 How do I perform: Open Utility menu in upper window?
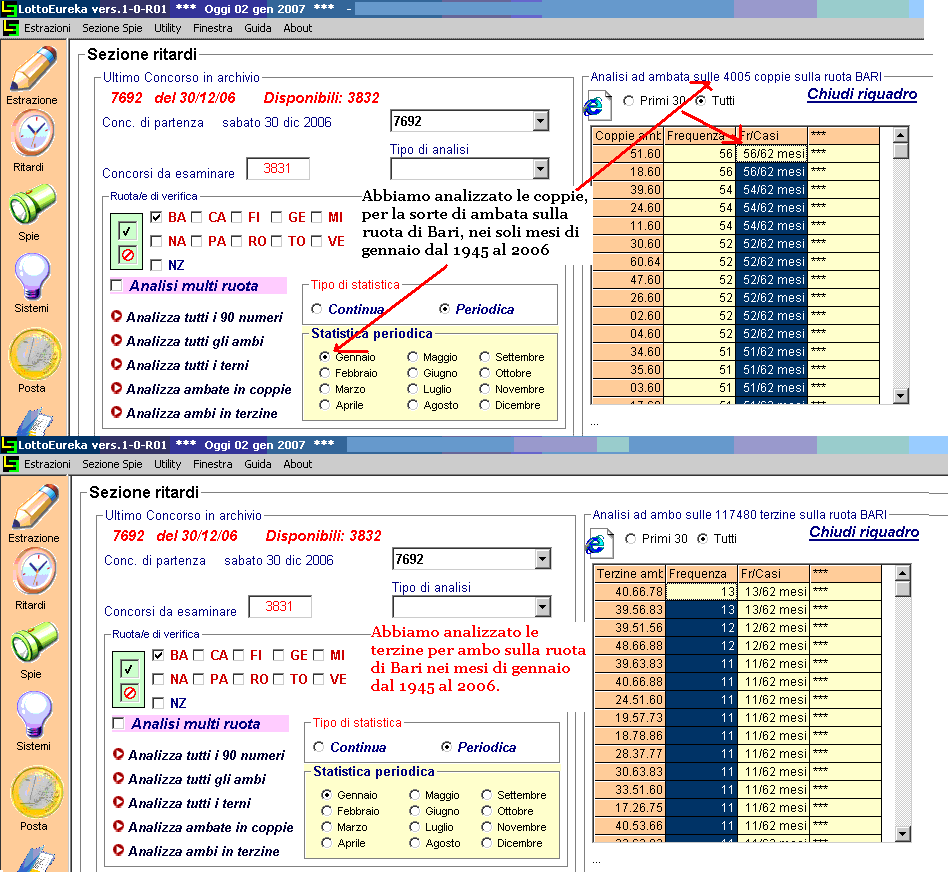168,28
